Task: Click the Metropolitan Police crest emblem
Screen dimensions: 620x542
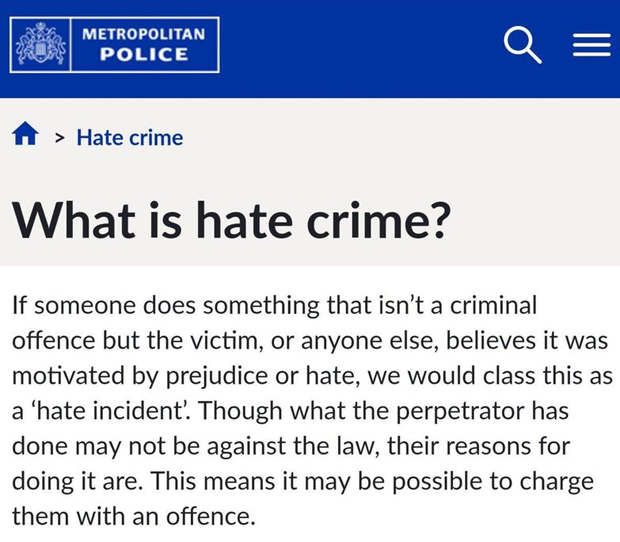Action: tap(41, 45)
